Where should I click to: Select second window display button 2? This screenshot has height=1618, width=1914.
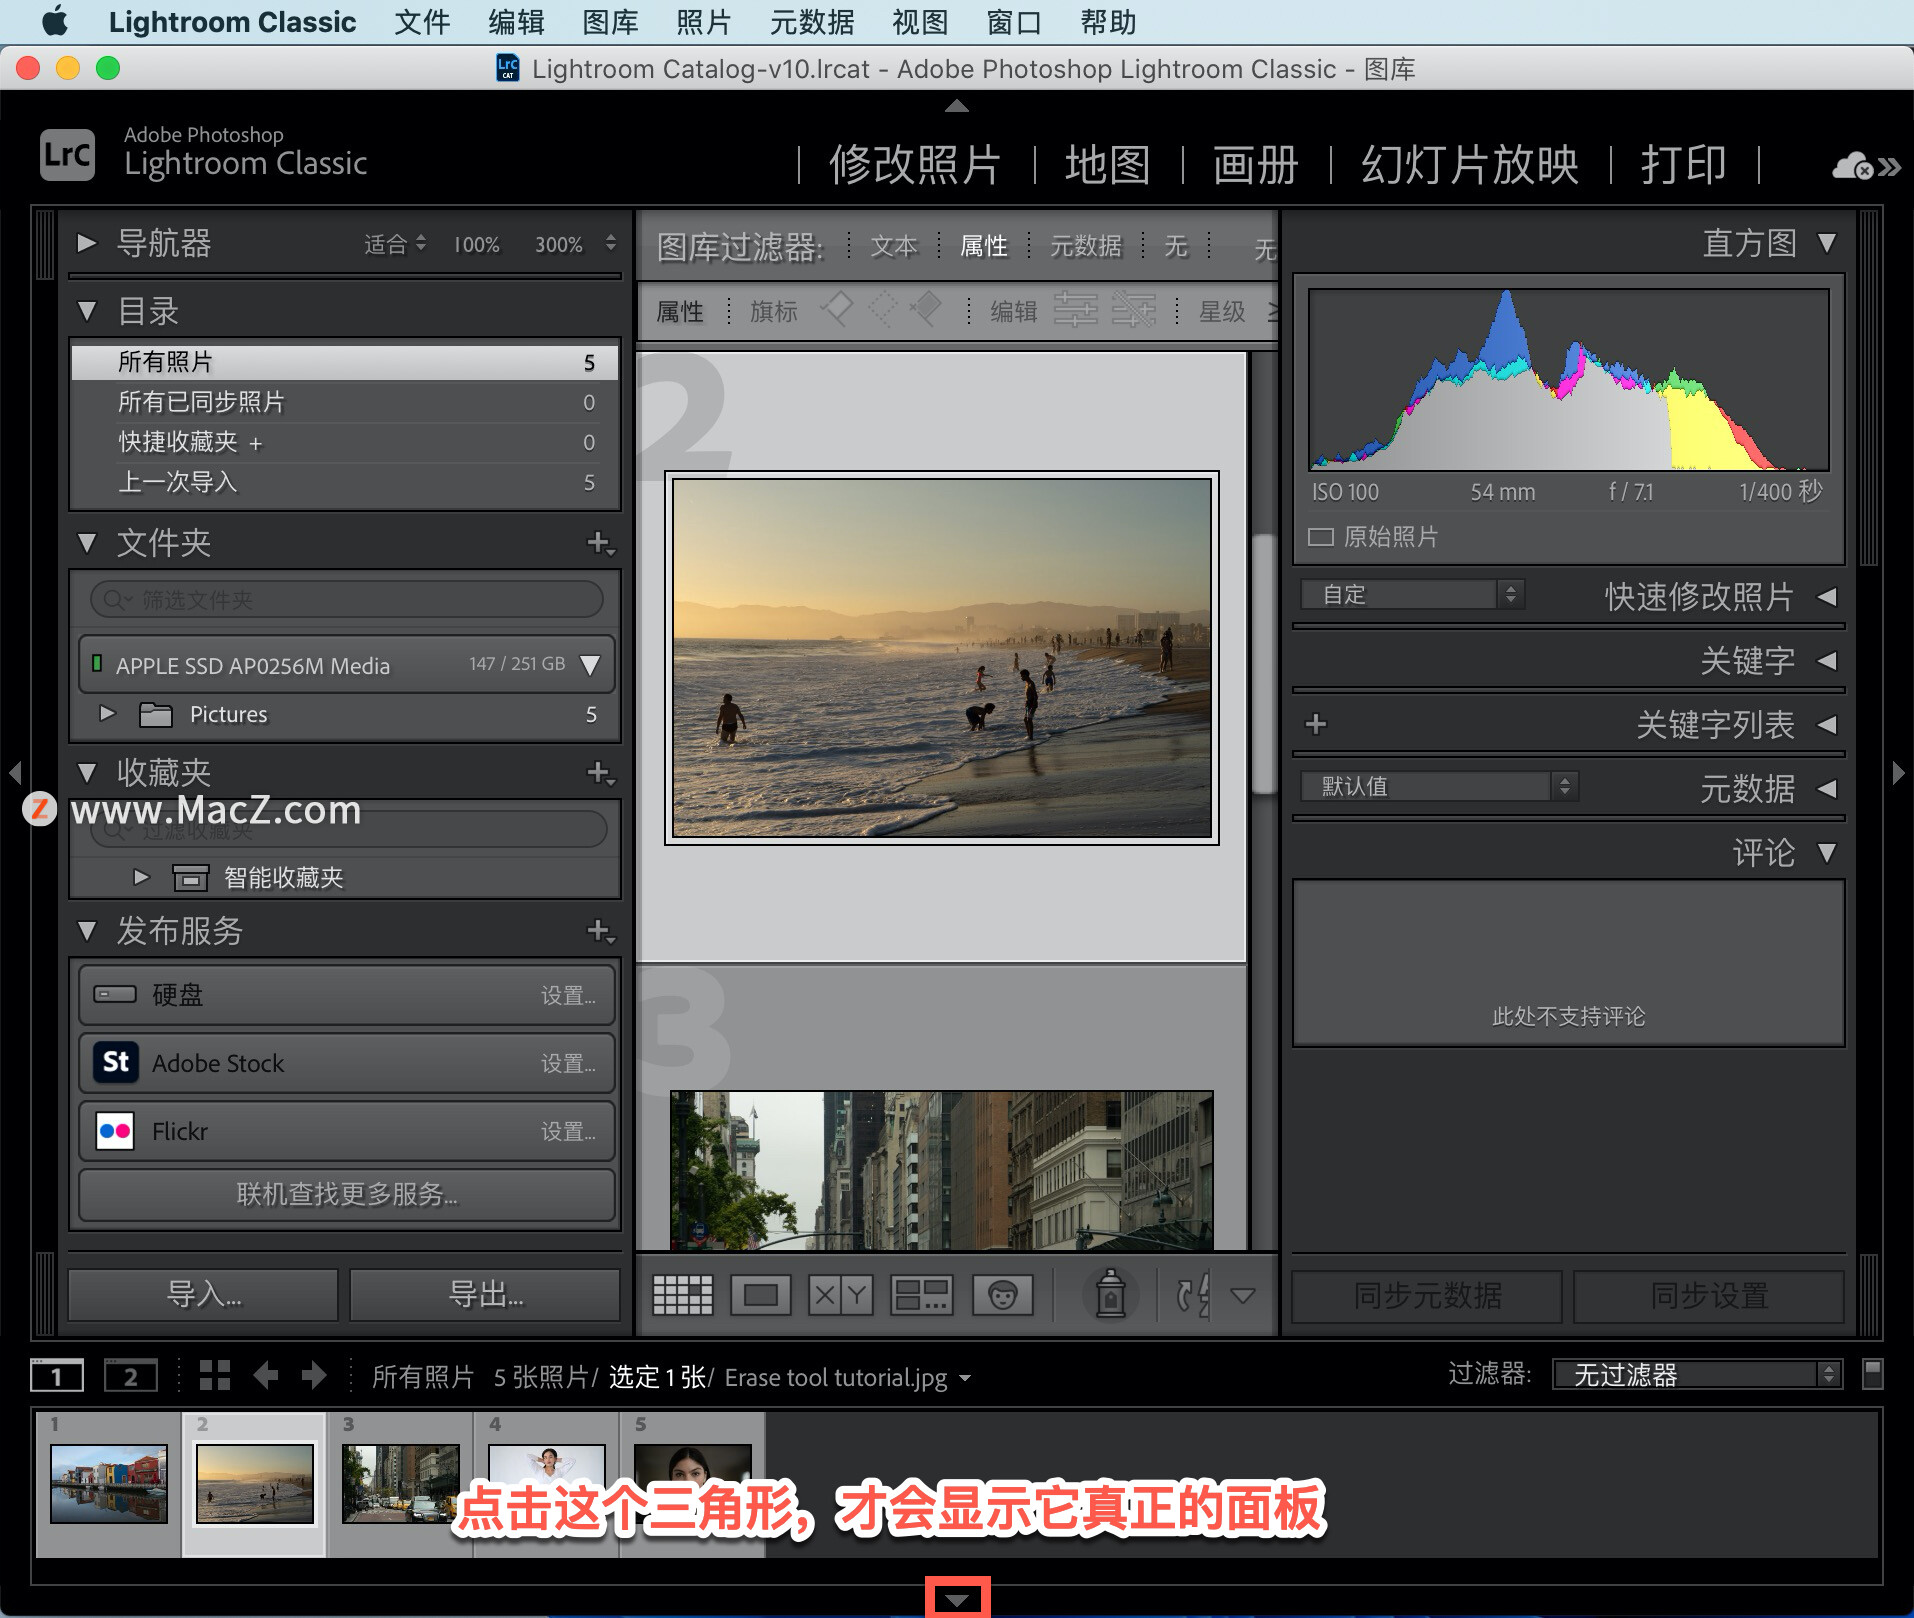[131, 1376]
